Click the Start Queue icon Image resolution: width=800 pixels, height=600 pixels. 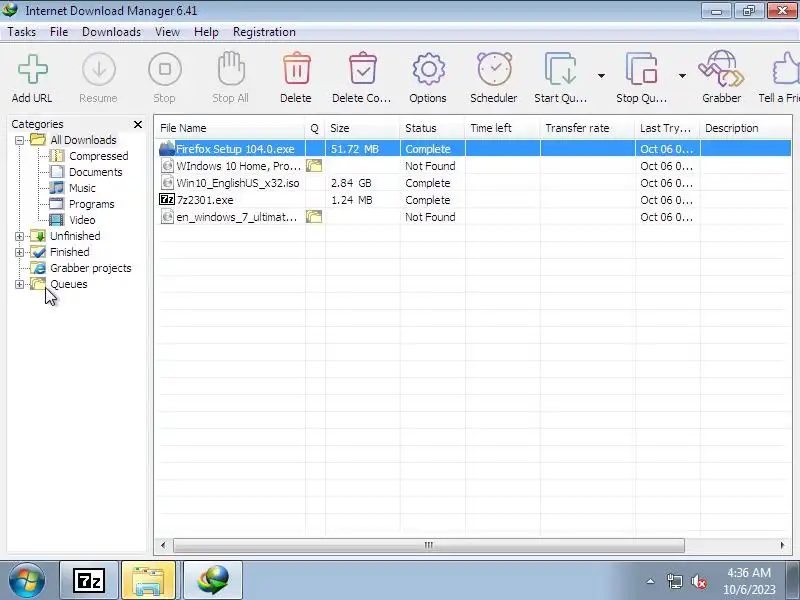(x=560, y=69)
